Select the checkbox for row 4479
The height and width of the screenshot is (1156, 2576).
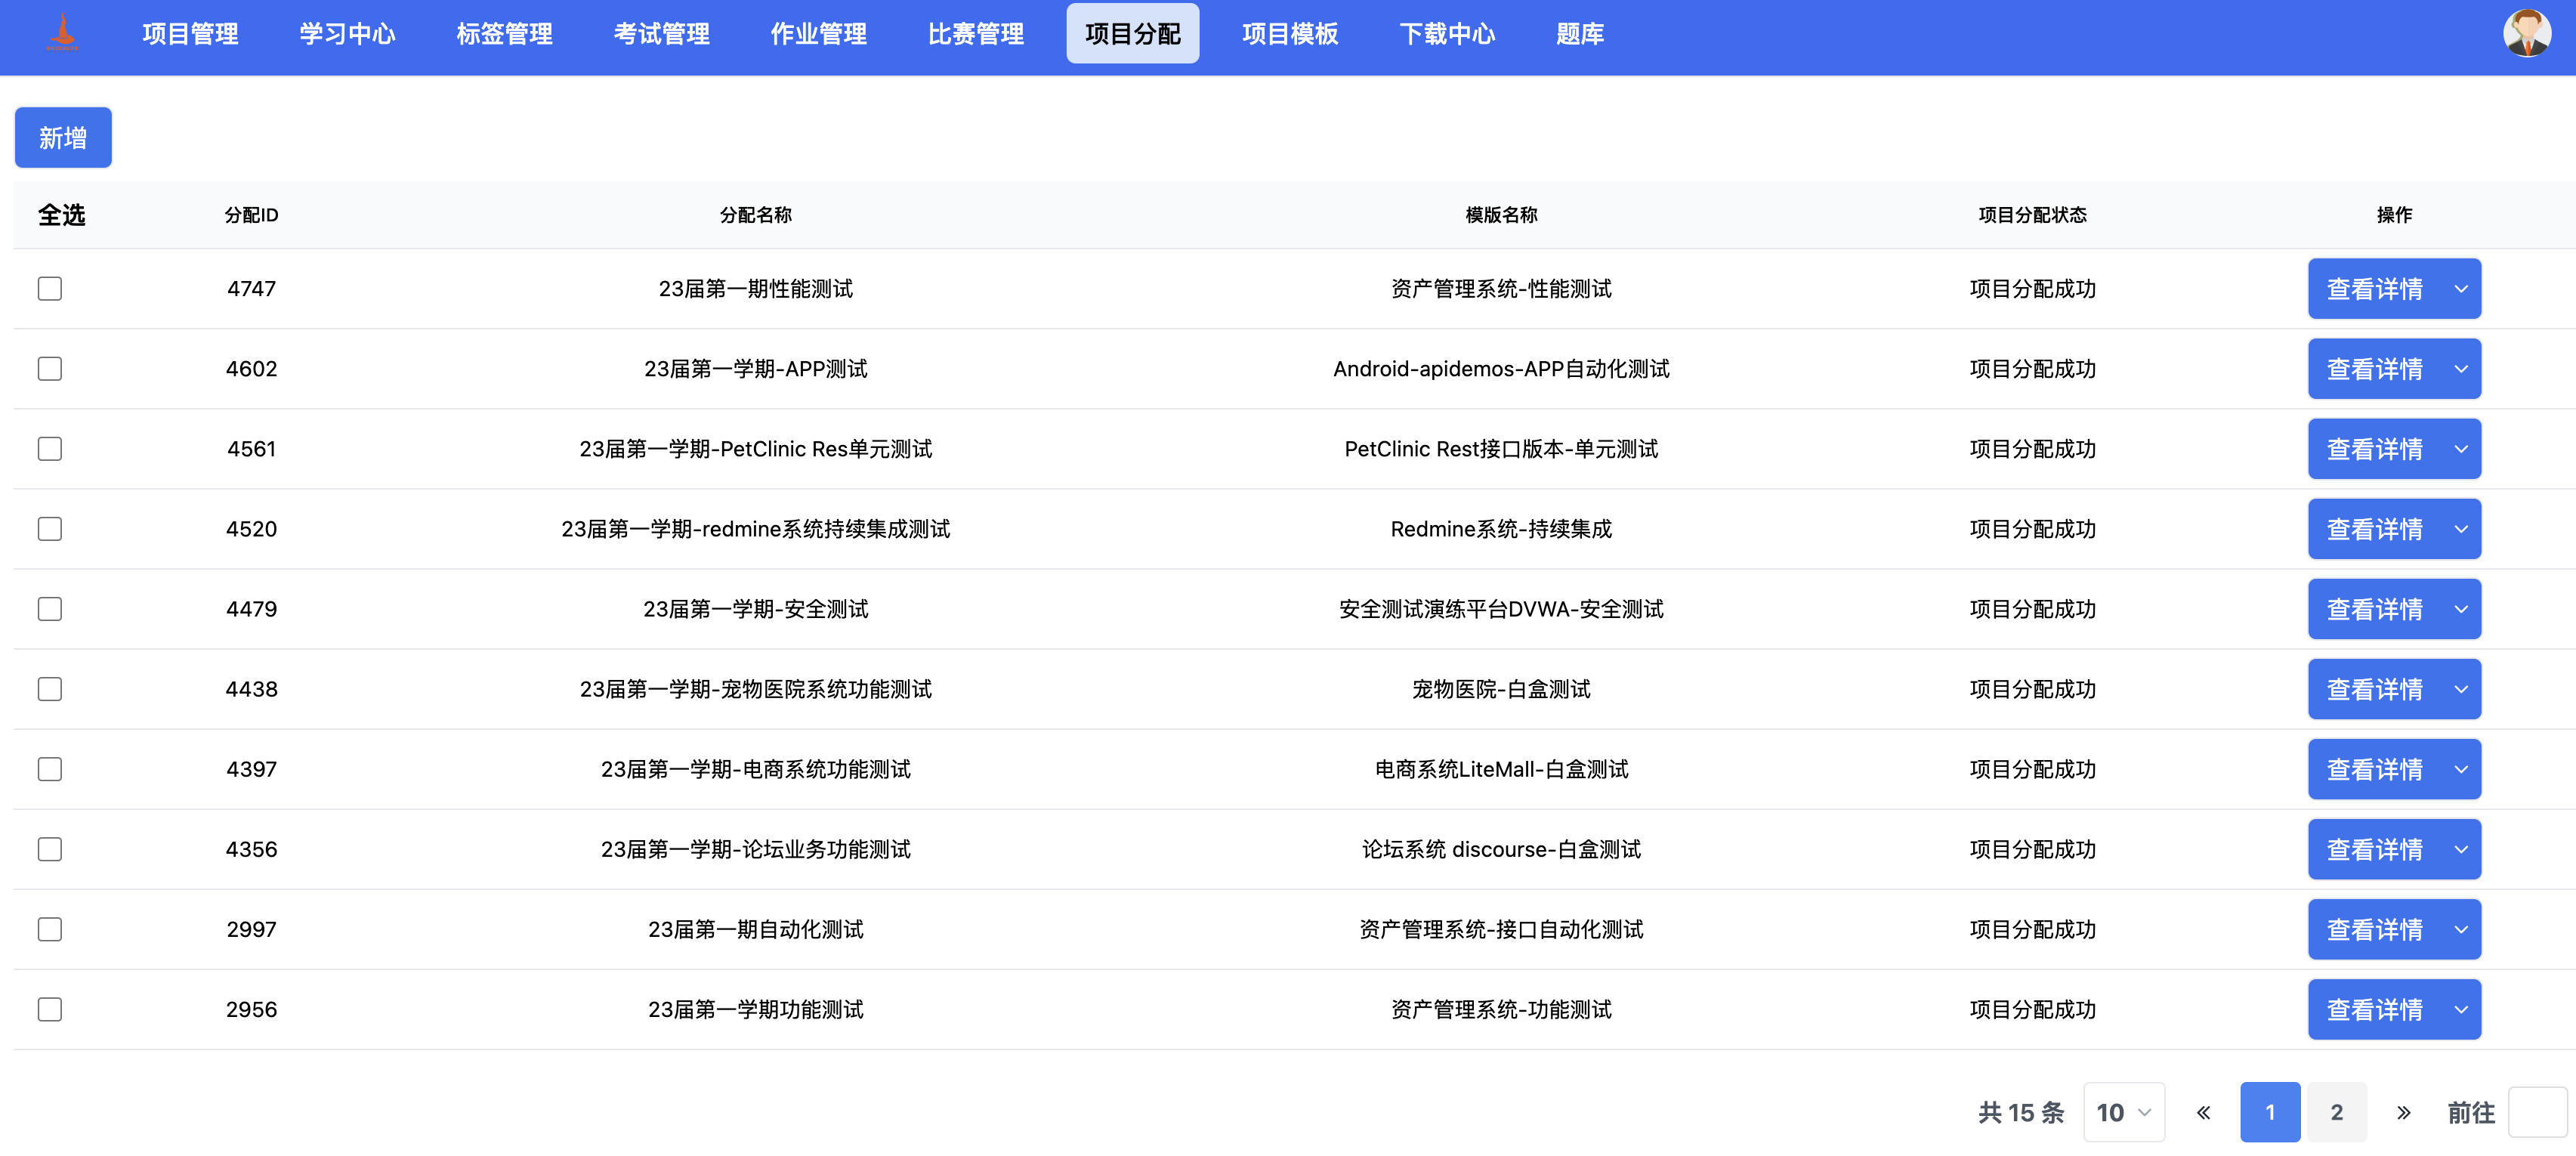50,609
